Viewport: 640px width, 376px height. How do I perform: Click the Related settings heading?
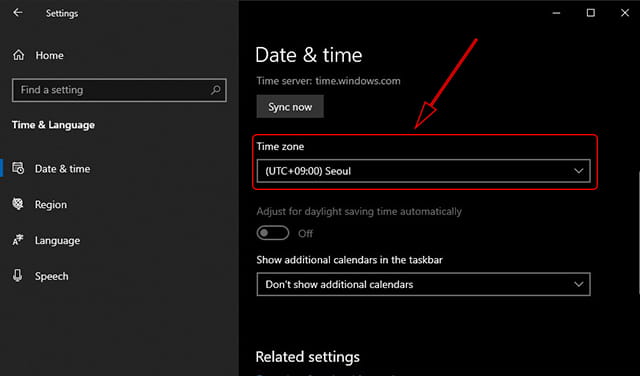308,357
